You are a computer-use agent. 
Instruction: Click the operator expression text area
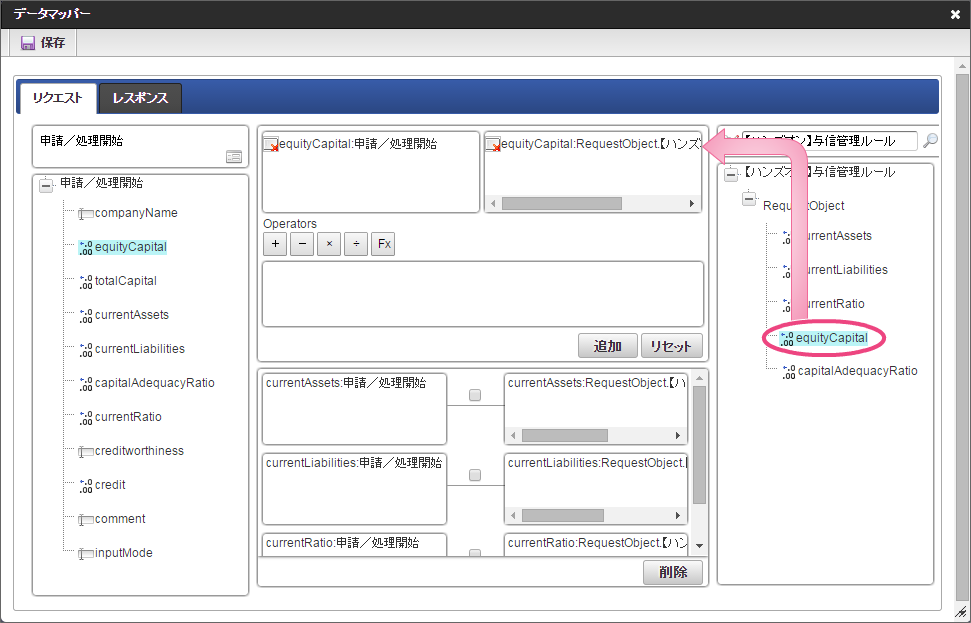(483, 294)
